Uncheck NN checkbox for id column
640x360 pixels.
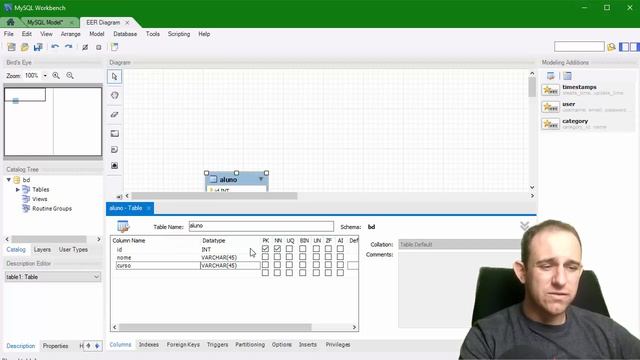click(x=277, y=249)
